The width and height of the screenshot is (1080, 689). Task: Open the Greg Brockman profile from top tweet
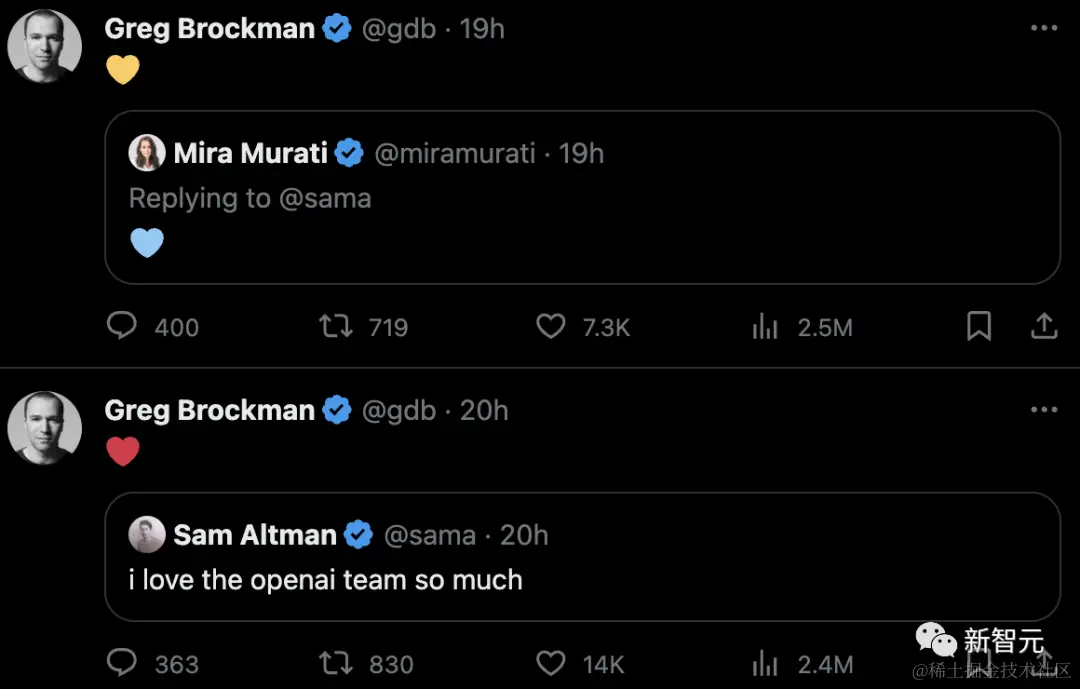point(209,28)
